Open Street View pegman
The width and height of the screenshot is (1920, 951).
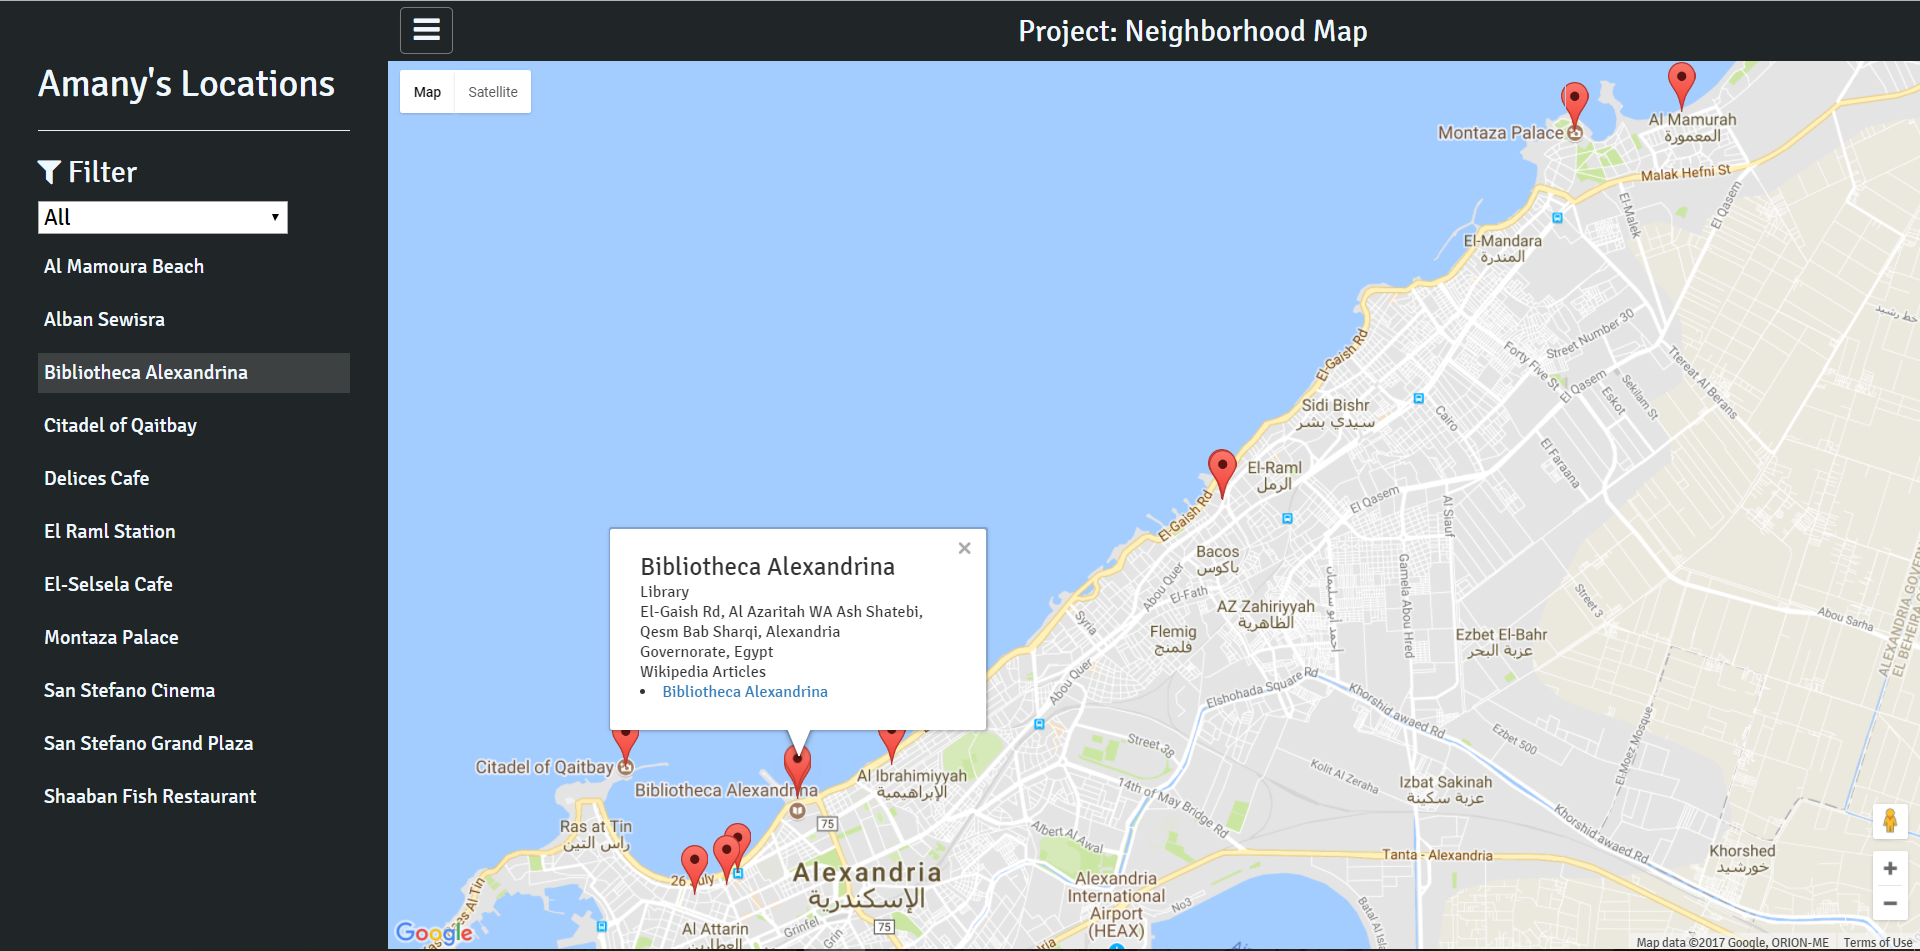(x=1890, y=821)
